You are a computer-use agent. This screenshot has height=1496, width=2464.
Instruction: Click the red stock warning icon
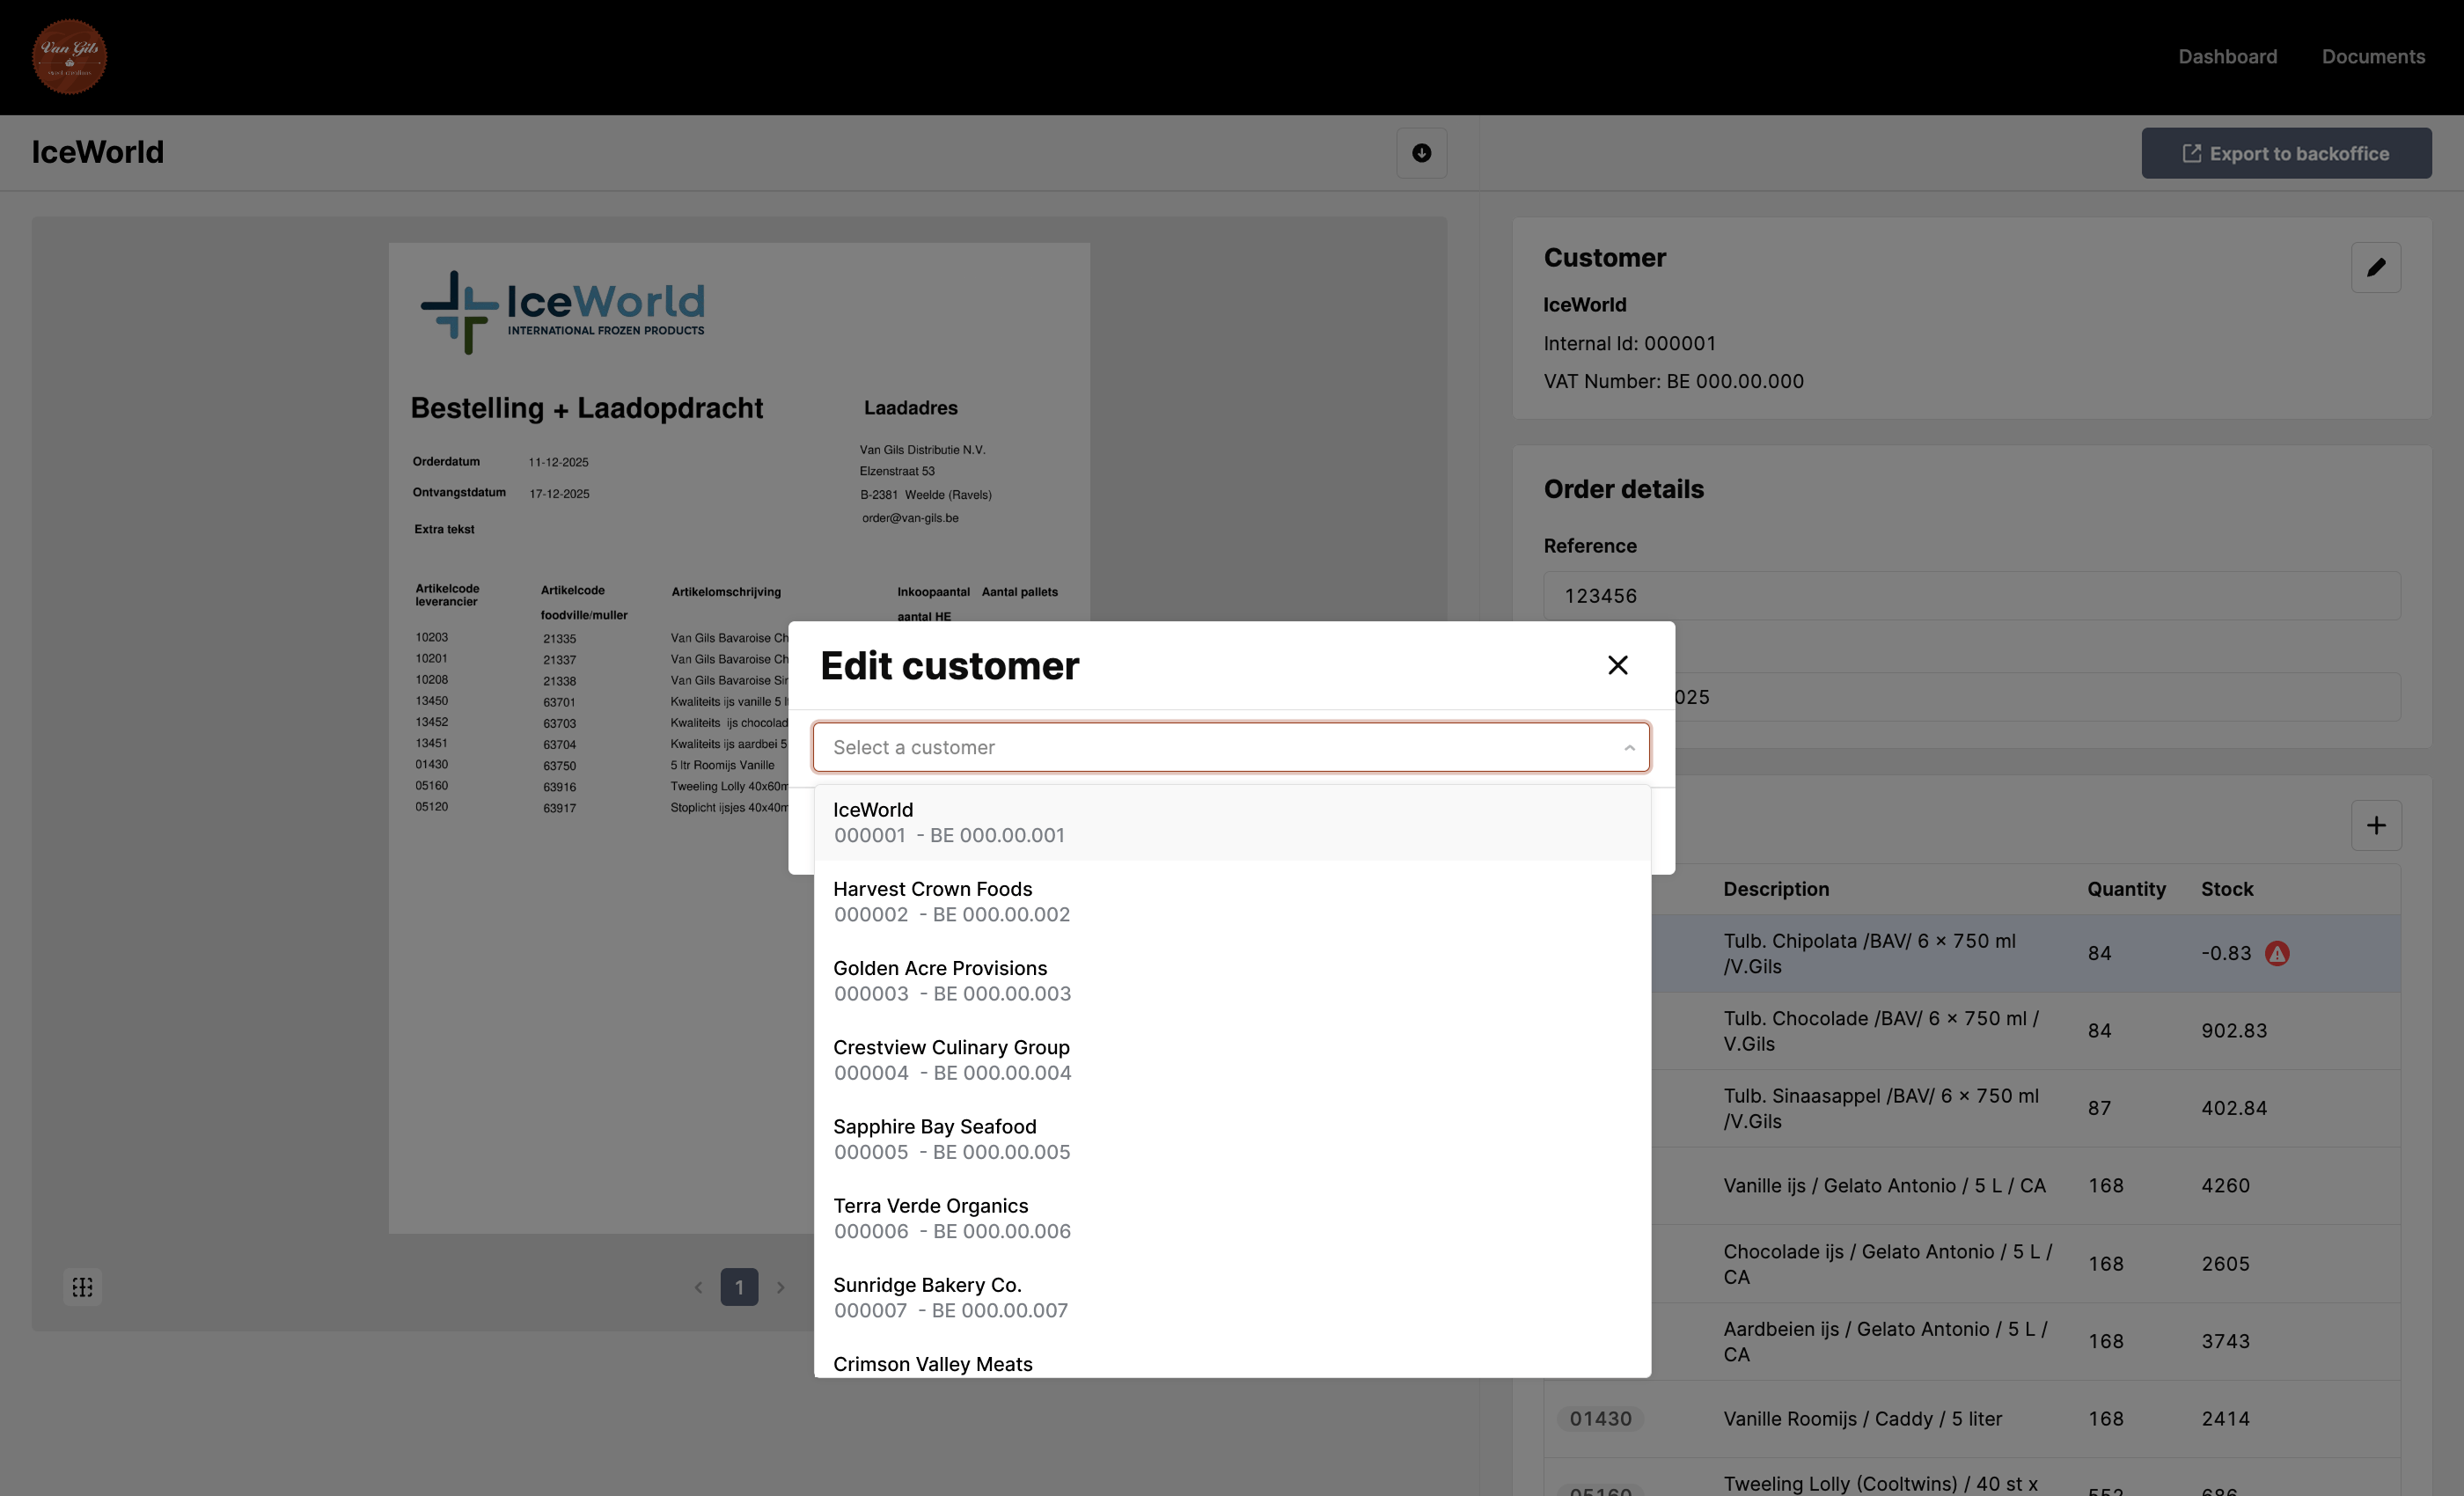(x=2277, y=953)
